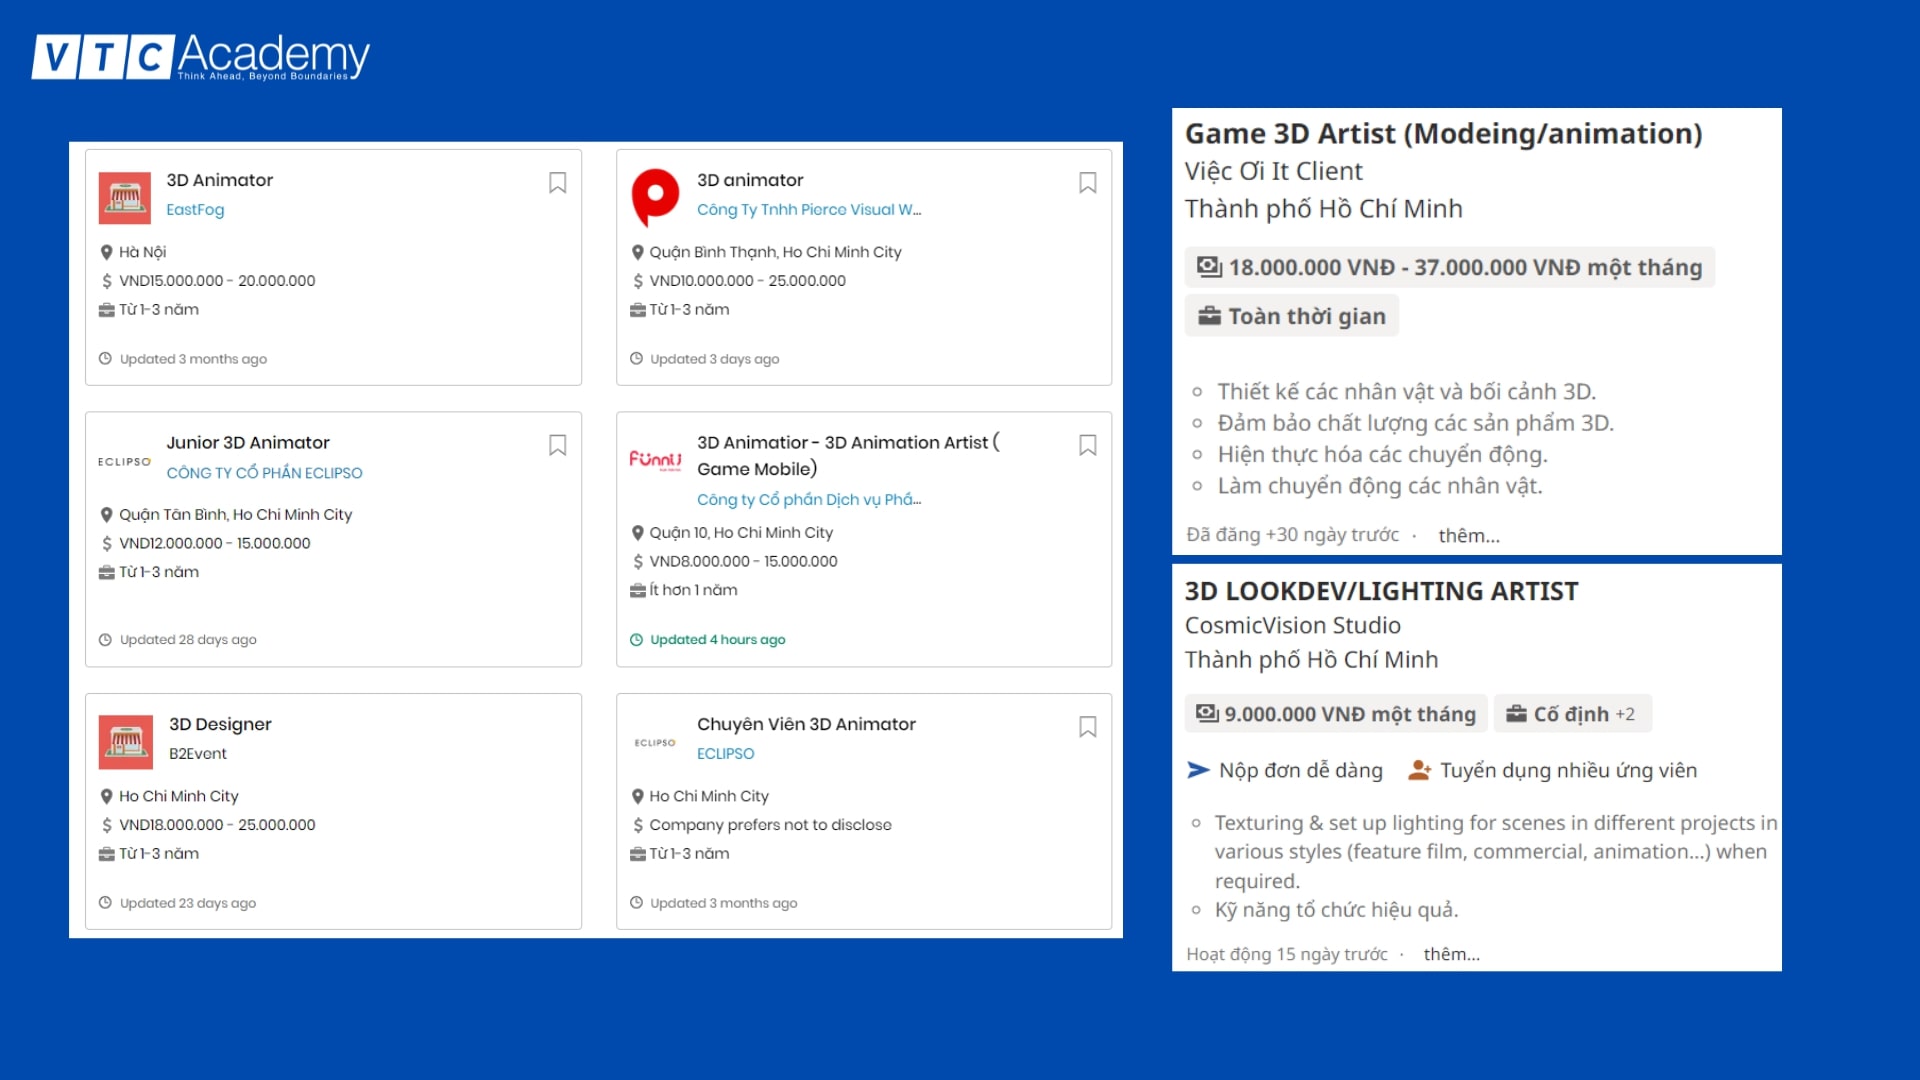
Task: Bookmark the EastFog 3D Animator job
Action: point(557,183)
